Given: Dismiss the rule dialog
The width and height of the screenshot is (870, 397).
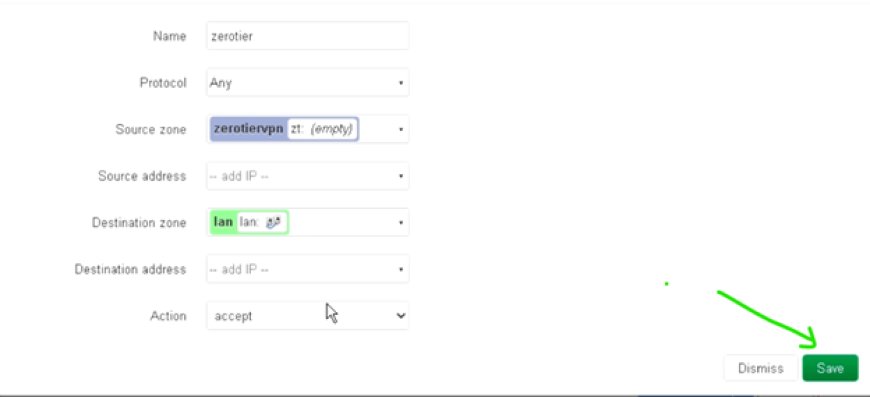Looking at the screenshot, I should click(760, 368).
